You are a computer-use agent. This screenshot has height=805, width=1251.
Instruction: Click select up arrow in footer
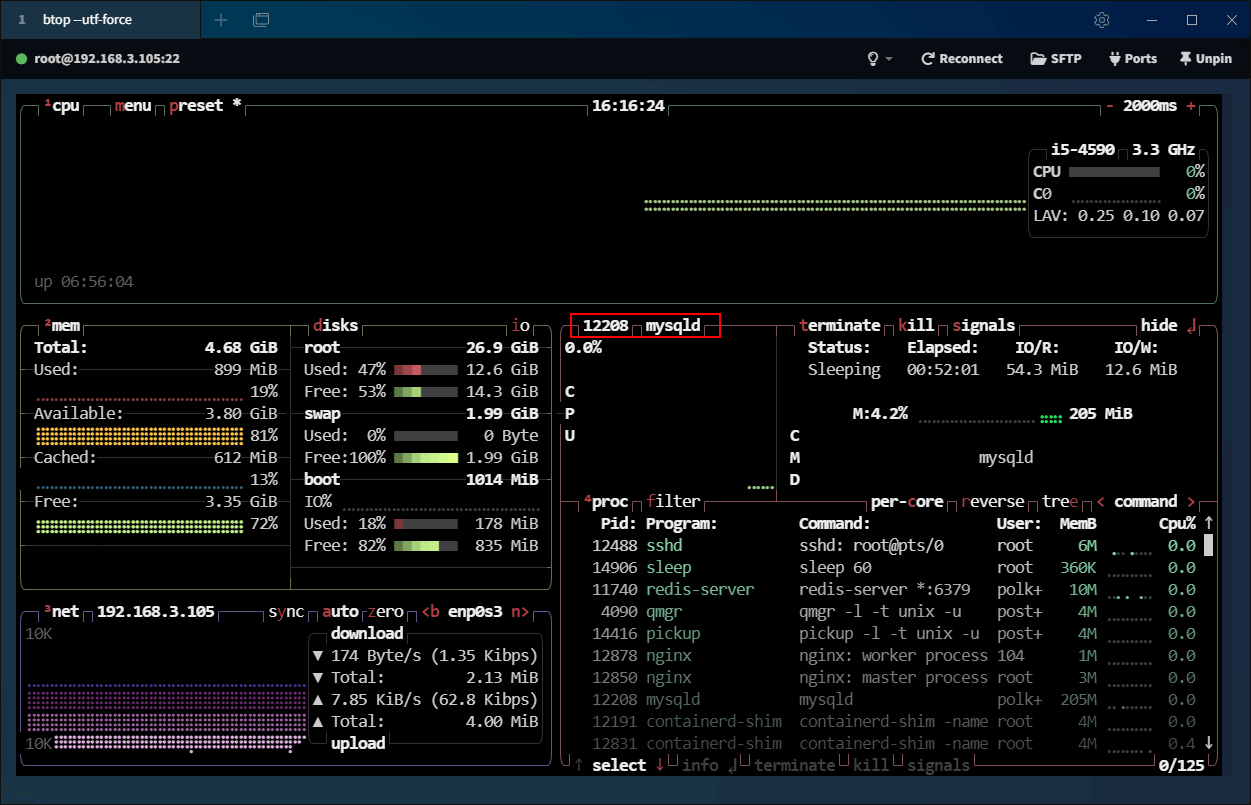[x=579, y=765]
